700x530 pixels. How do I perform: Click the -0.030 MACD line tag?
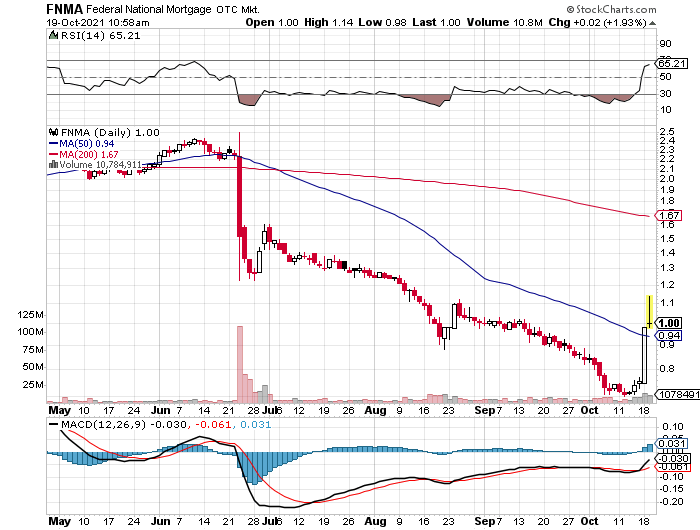pyautogui.click(x=673, y=459)
